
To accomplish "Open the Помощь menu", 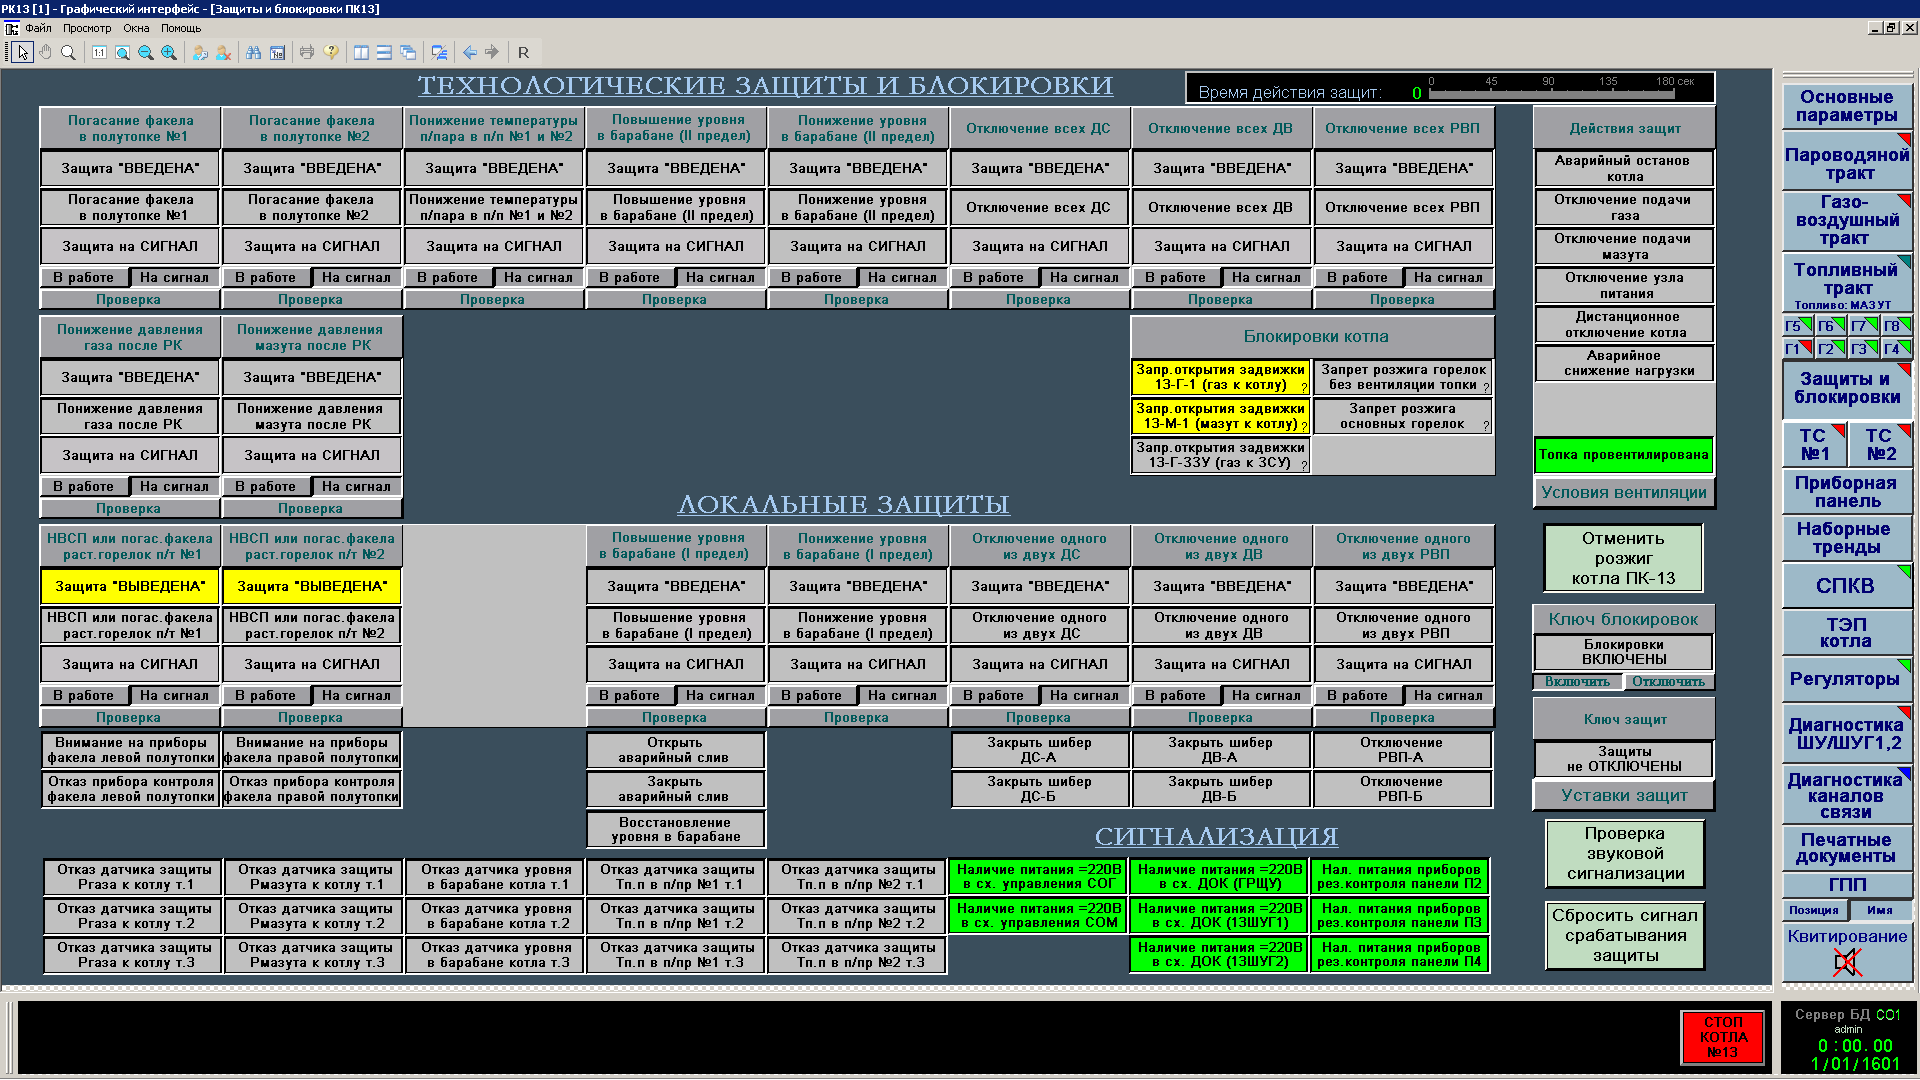I will 181,28.
